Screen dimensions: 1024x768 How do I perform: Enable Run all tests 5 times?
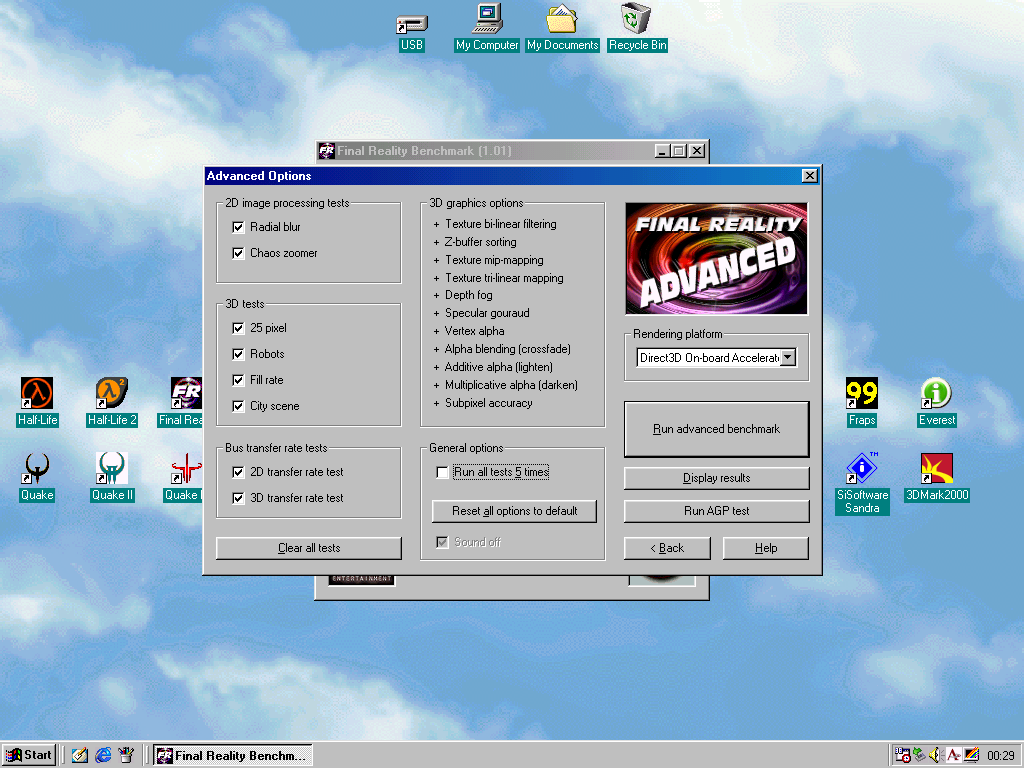(442, 472)
